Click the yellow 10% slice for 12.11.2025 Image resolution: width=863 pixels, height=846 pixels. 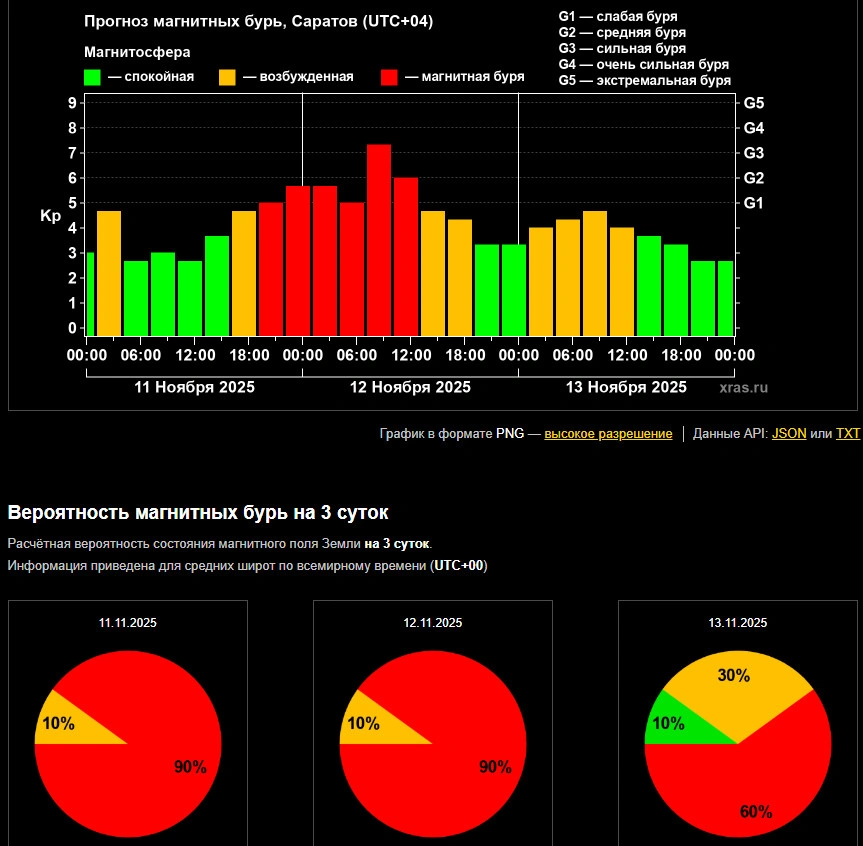point(365,725)
